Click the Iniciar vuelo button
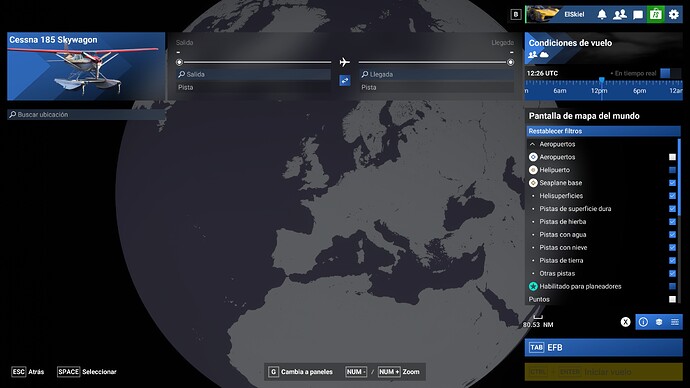This screenshot has width=690, height=388. 603,372
